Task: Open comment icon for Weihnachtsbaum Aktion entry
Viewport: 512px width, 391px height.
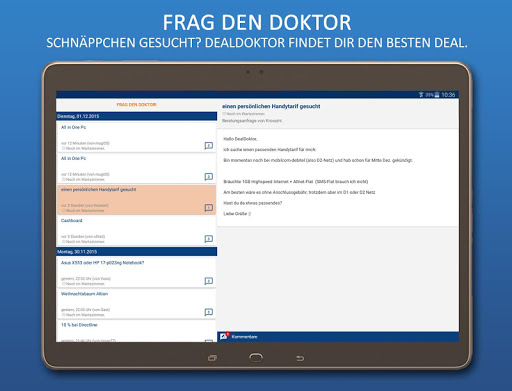Action: 209,312
